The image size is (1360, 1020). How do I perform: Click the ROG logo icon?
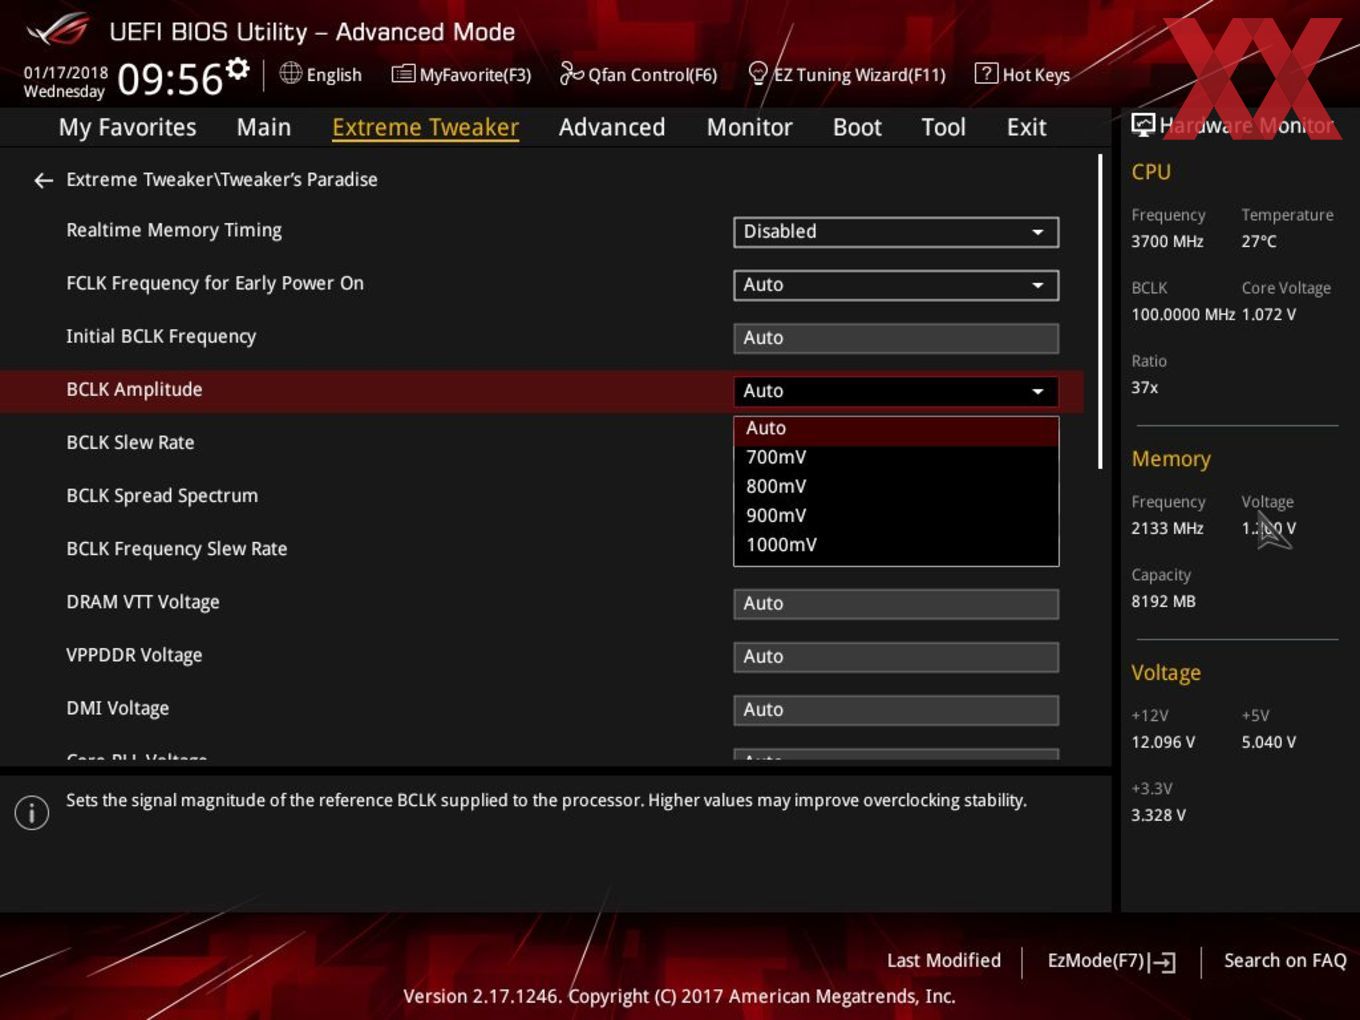[x=58, y=30]
